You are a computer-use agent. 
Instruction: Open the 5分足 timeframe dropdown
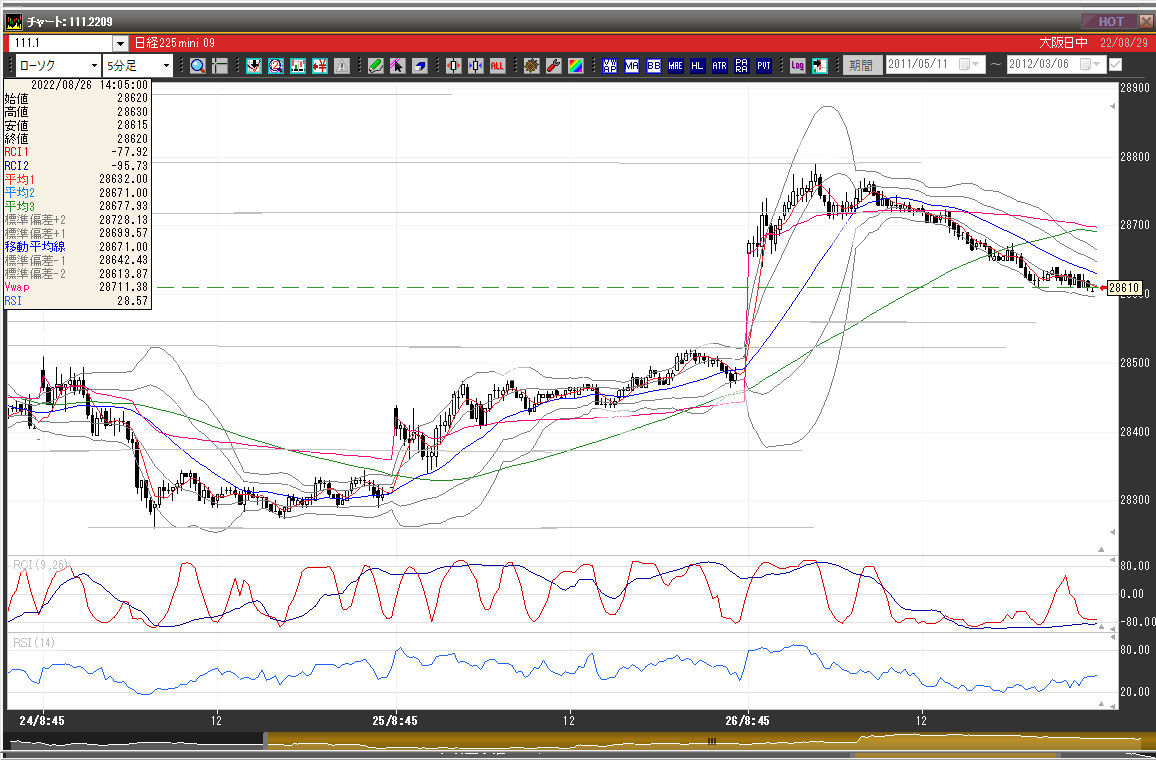166,66
